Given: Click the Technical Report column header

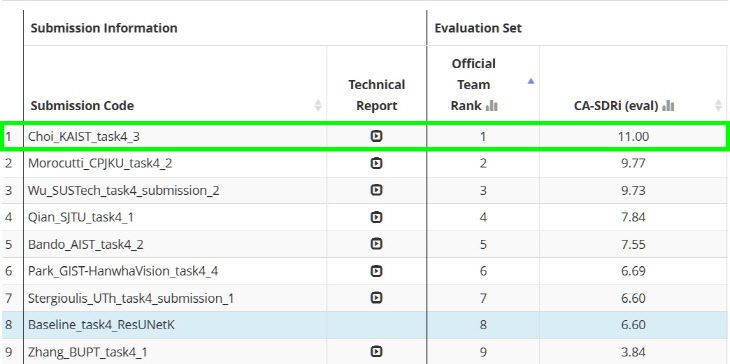Looking at the screenshot, I should [377, 95].
